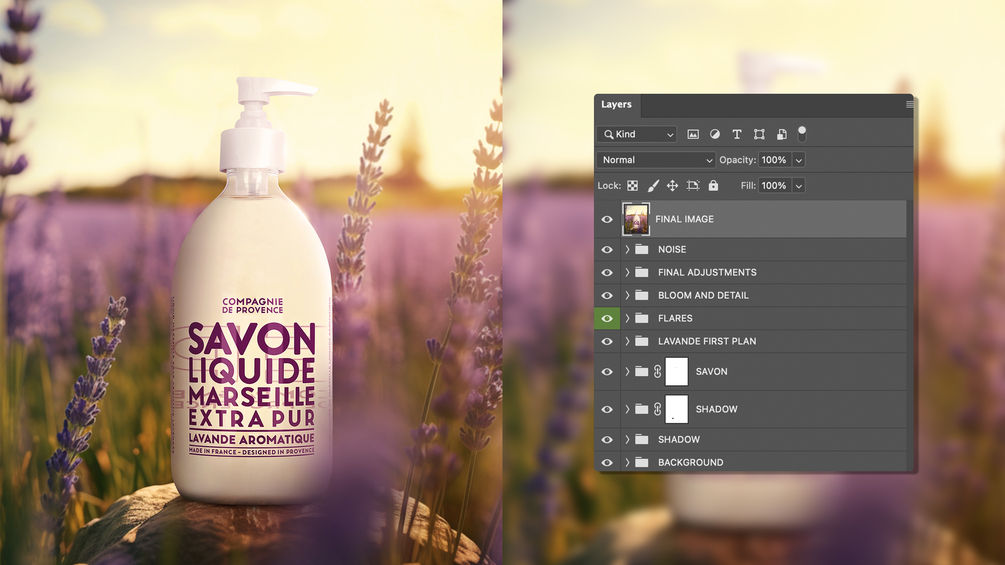Select the BACKGROUND layer name

690,463
